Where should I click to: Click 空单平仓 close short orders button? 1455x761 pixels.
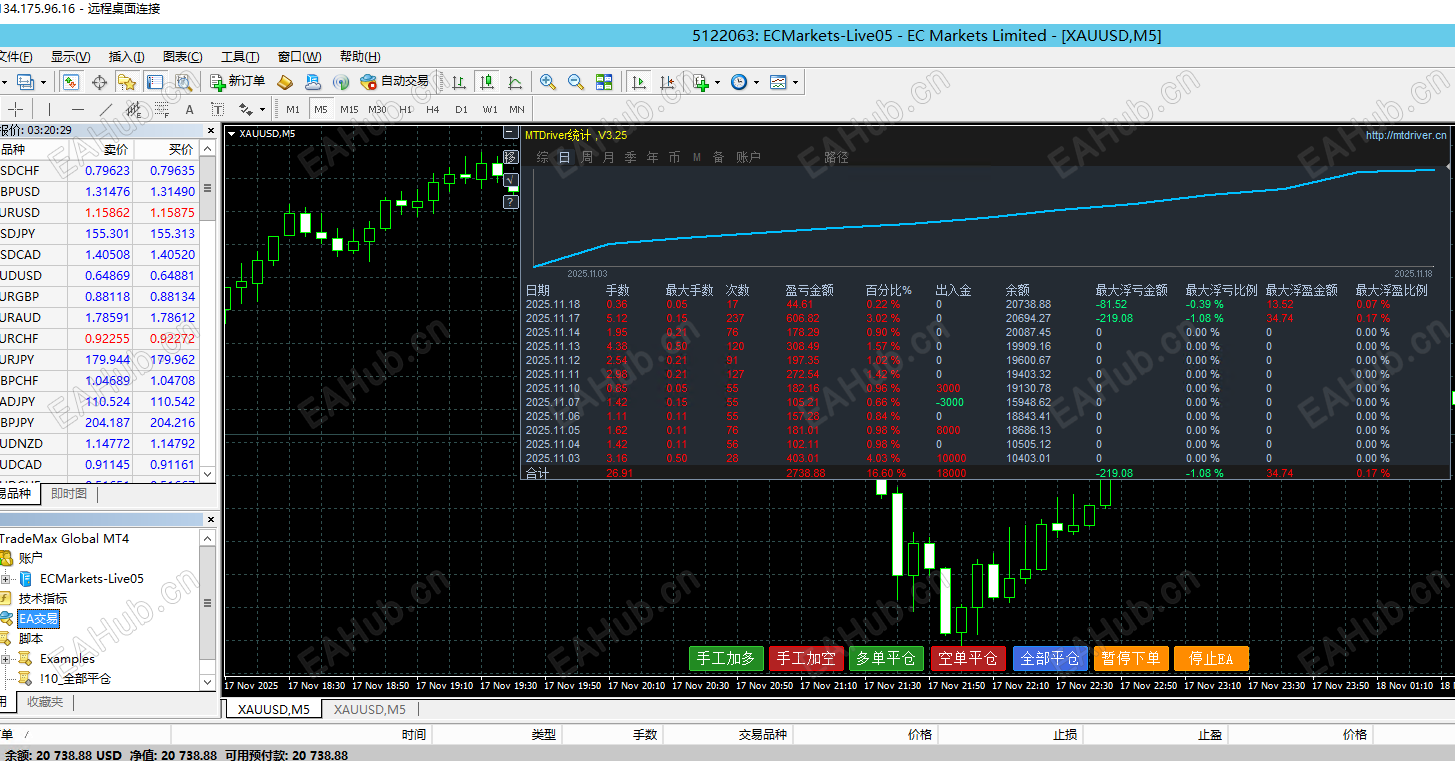(968, 658)
